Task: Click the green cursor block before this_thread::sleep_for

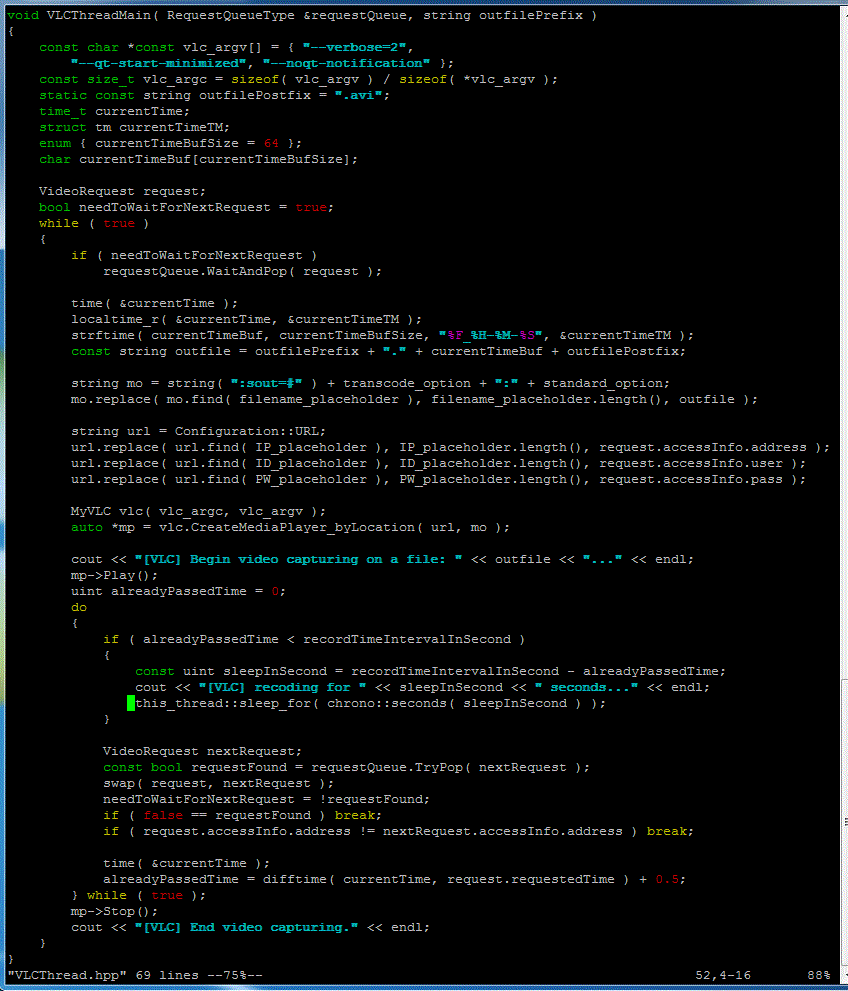Action: click(x=131, y=703)
